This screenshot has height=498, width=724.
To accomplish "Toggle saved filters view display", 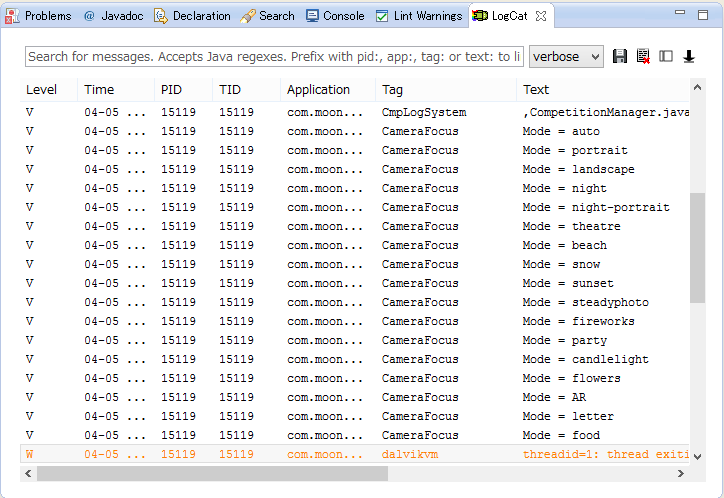I will coord(665,56).
